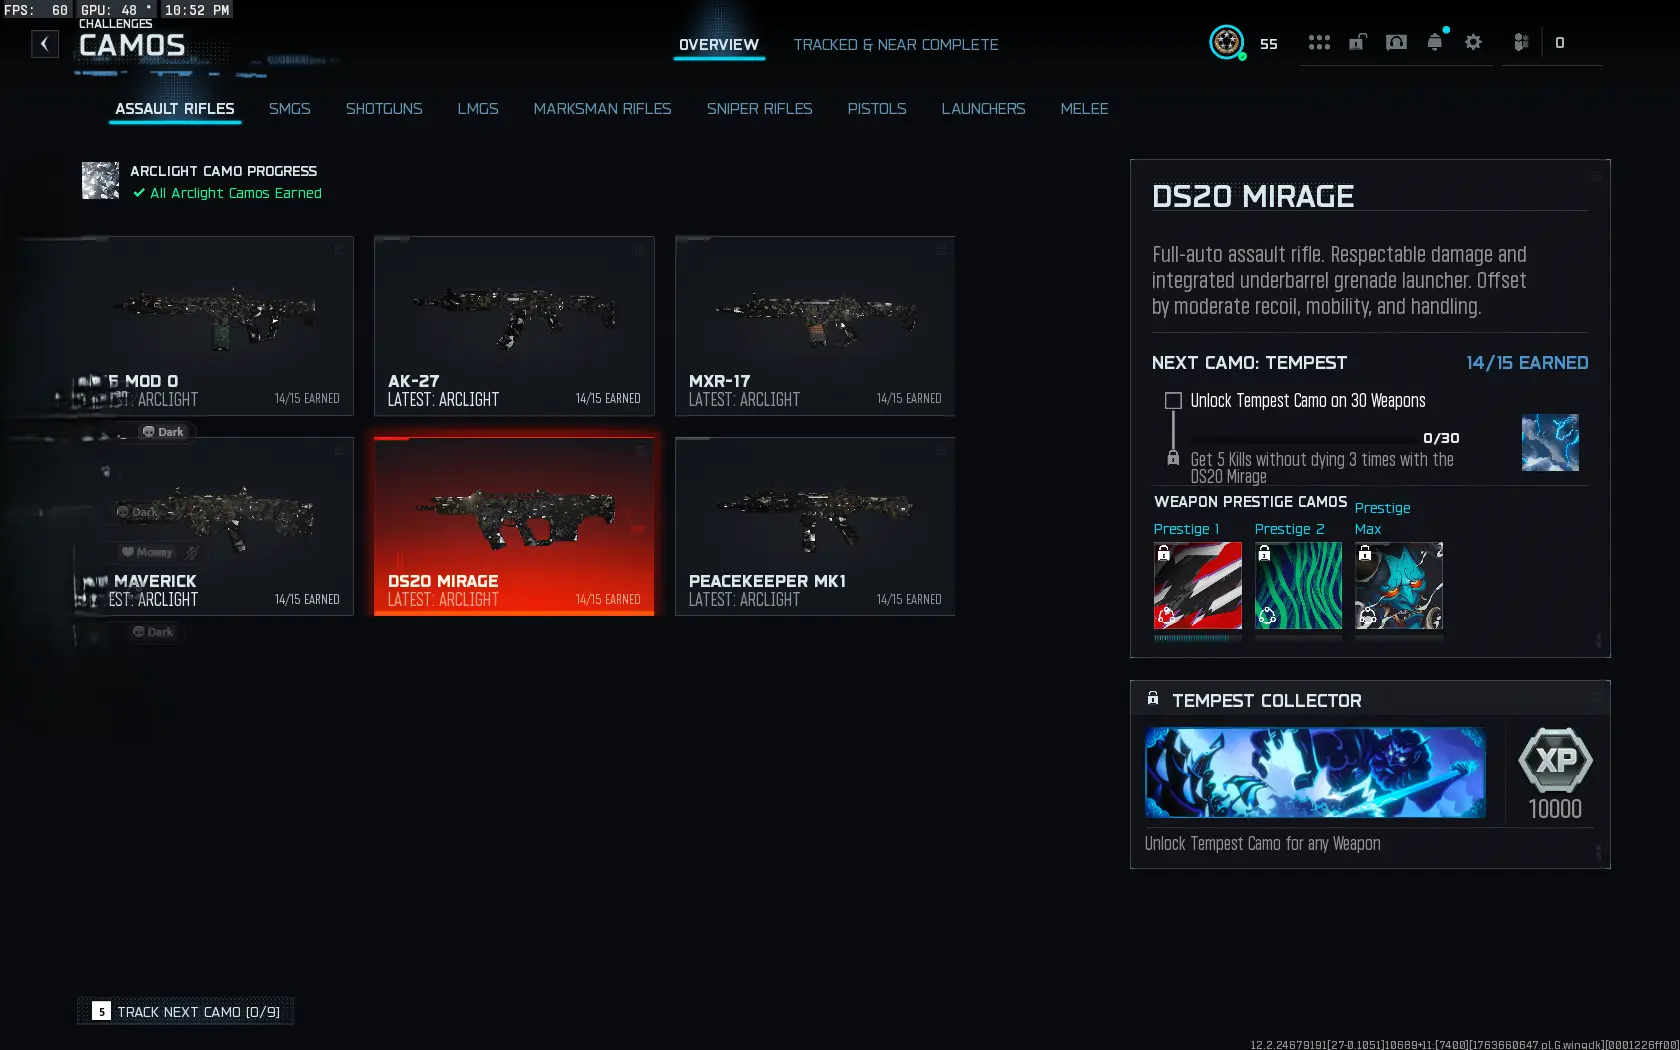Open the party members icon
The height and width of the screenshot is (1050, 1680).
(x=1521, y=42)
